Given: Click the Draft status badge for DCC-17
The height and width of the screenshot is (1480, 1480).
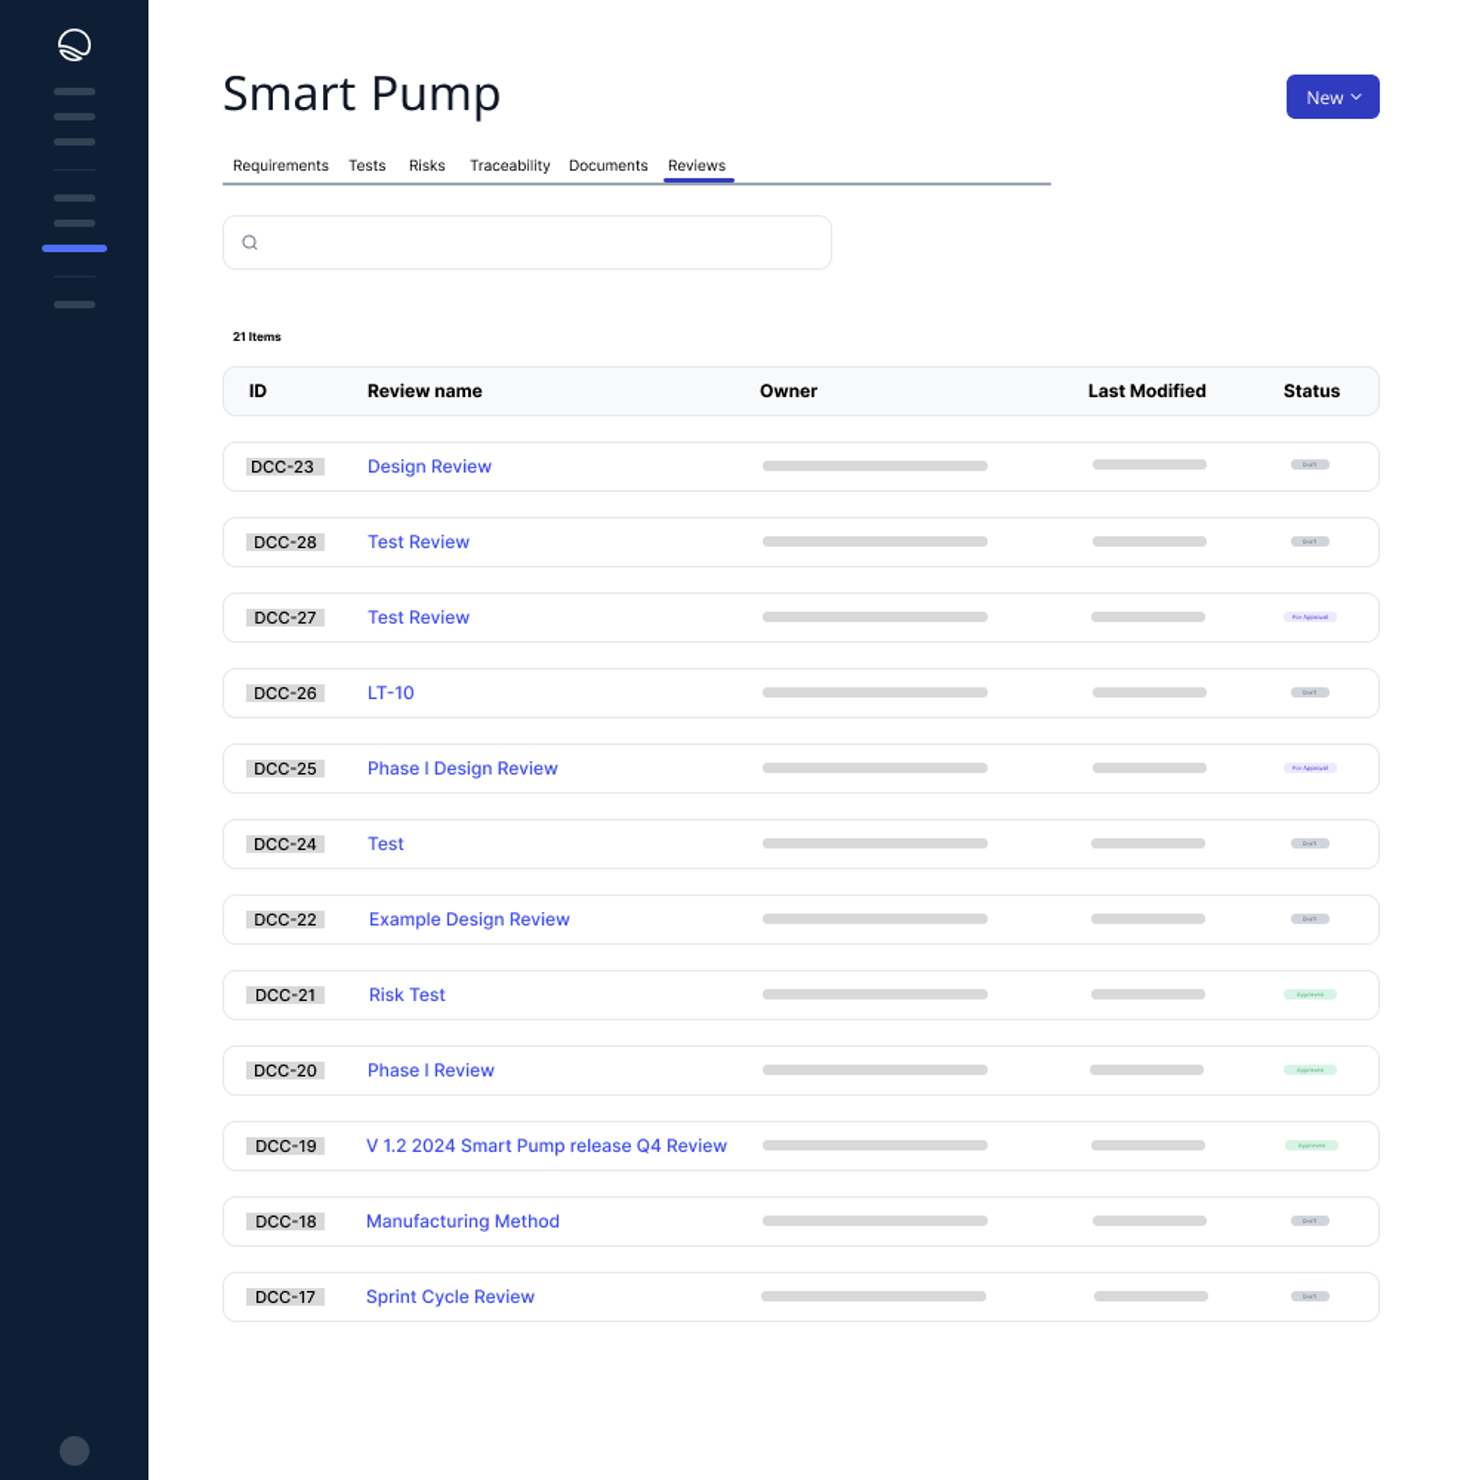Looking at the screenshot, I should pyautogui.click(x=1310, y=1297).
